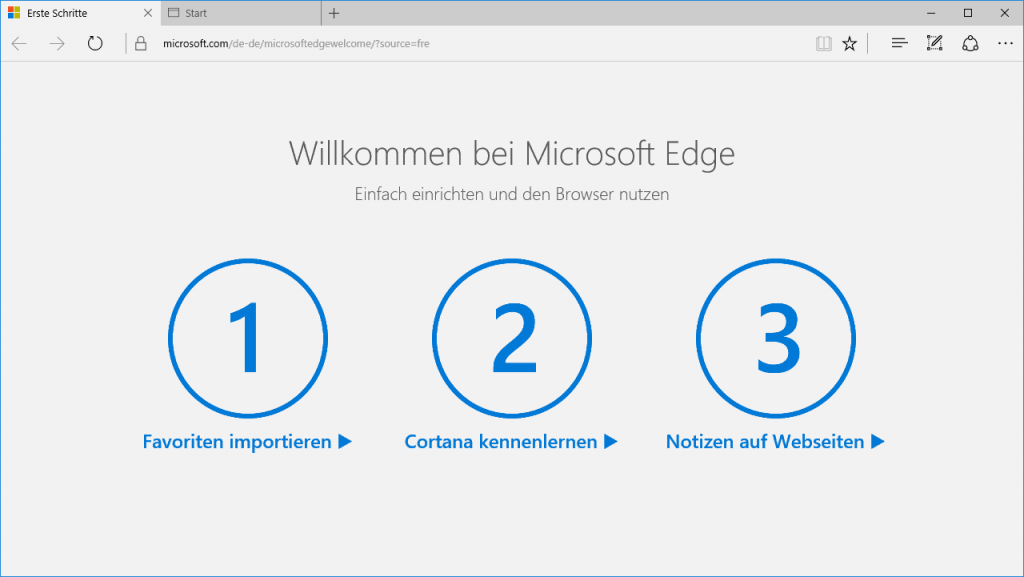1024x577 pixels.
Task: Open a new tab with the plus button
Action: [x=334, y=13]
